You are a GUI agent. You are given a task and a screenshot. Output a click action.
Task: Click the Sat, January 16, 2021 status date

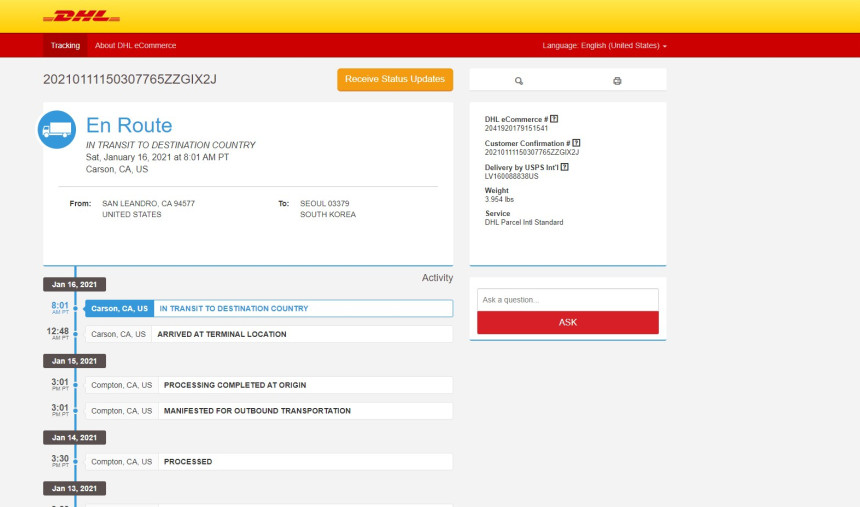pyautogui.click(x=157, y=157)
